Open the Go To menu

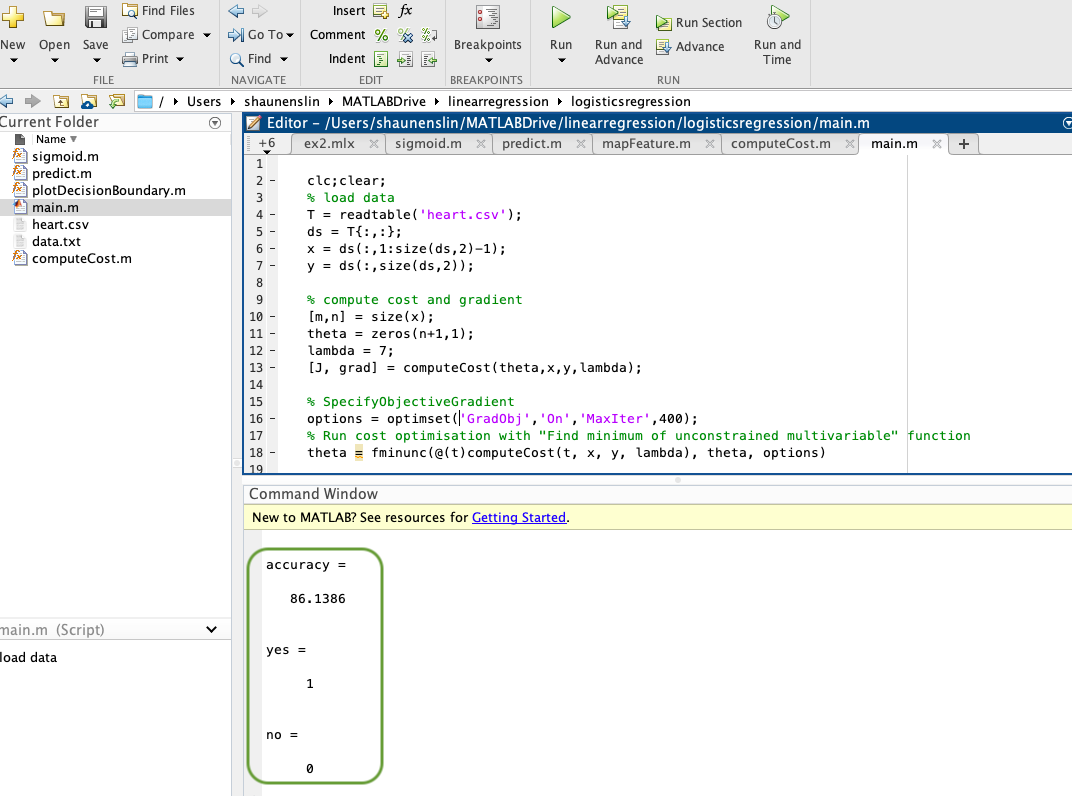[x=260, y=34]
